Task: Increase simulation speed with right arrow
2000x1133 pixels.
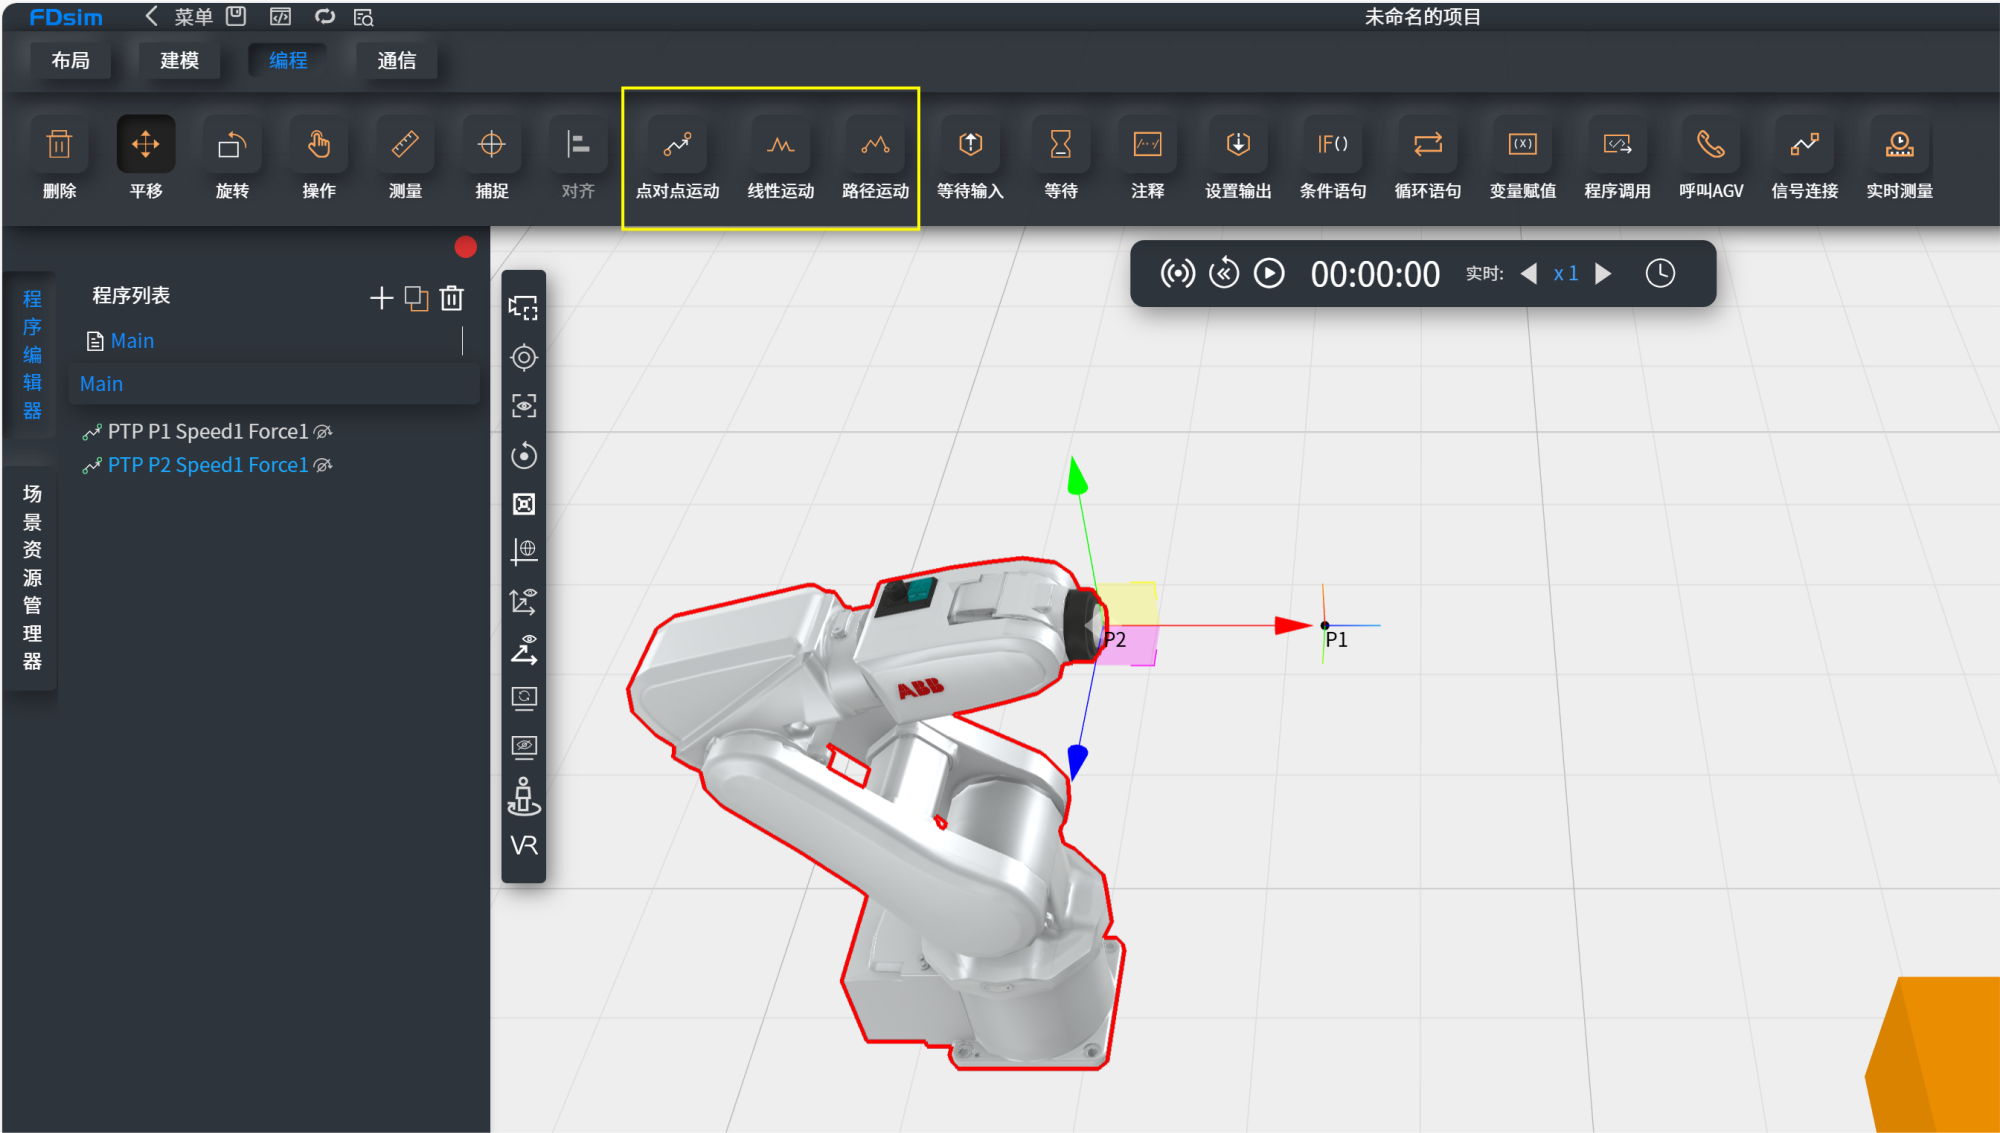Action: point(1603,274)
